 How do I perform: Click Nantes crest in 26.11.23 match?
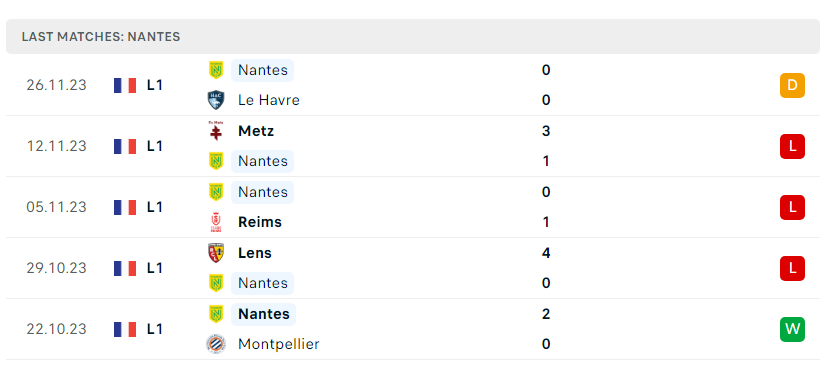pos(216,70)
